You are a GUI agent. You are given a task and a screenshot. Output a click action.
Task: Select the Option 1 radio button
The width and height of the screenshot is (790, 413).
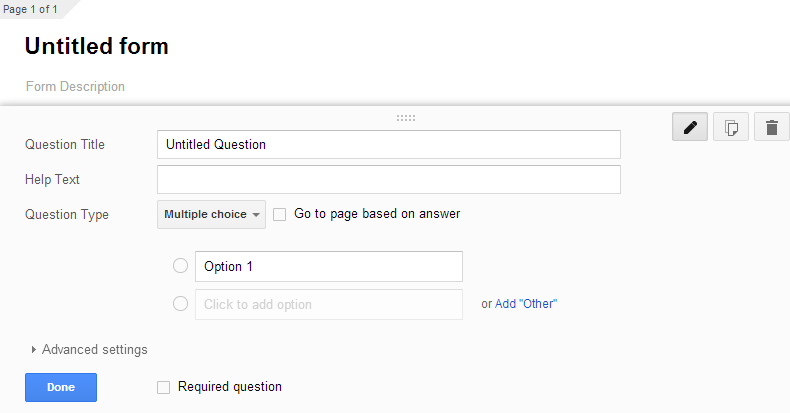(x=180, y=266)
